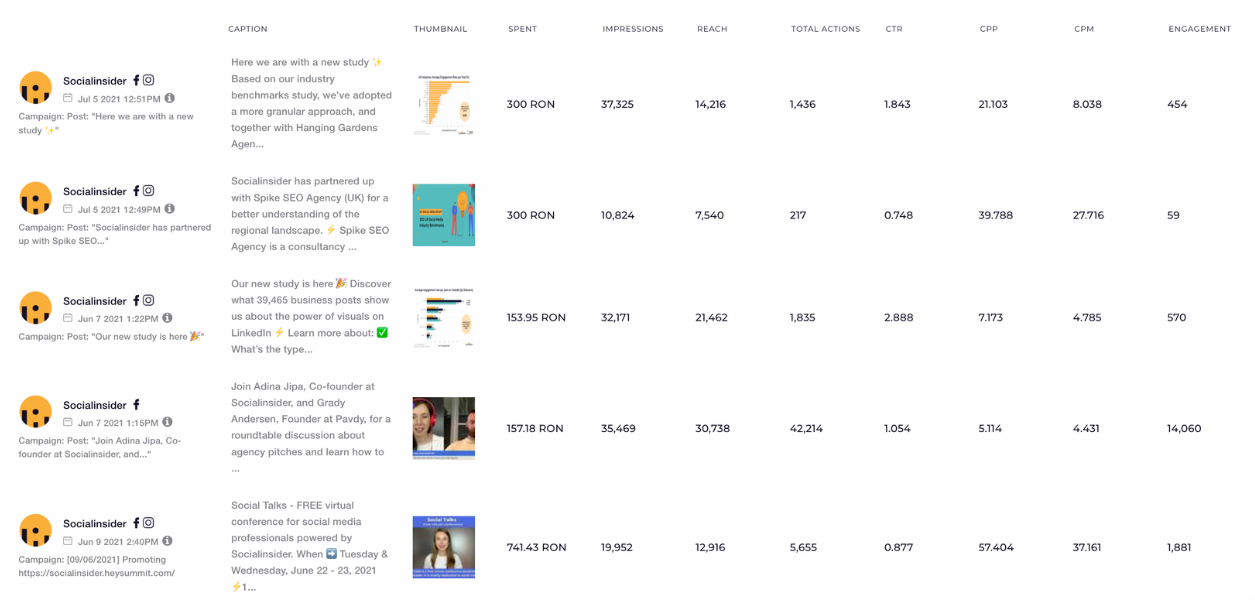Click Socialinsider avatar in Jun 9 2:40PM row
Image resolution: width=1255 pixels, height=613 pixels.
[36, 530]
